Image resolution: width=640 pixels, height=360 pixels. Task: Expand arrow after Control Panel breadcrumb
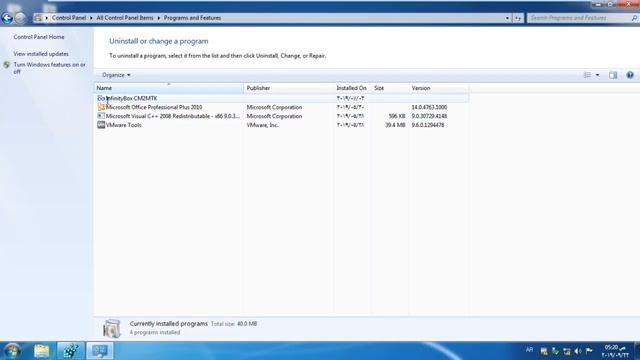click(91, 18)
